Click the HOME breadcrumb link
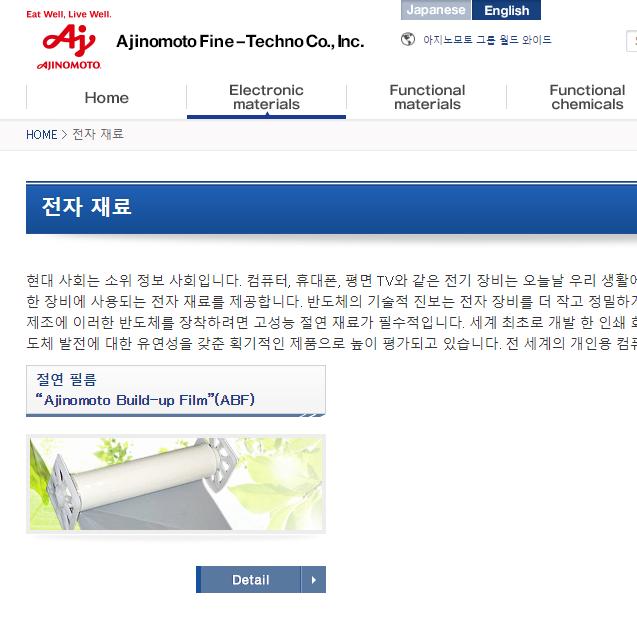 (x=41, y=134)
